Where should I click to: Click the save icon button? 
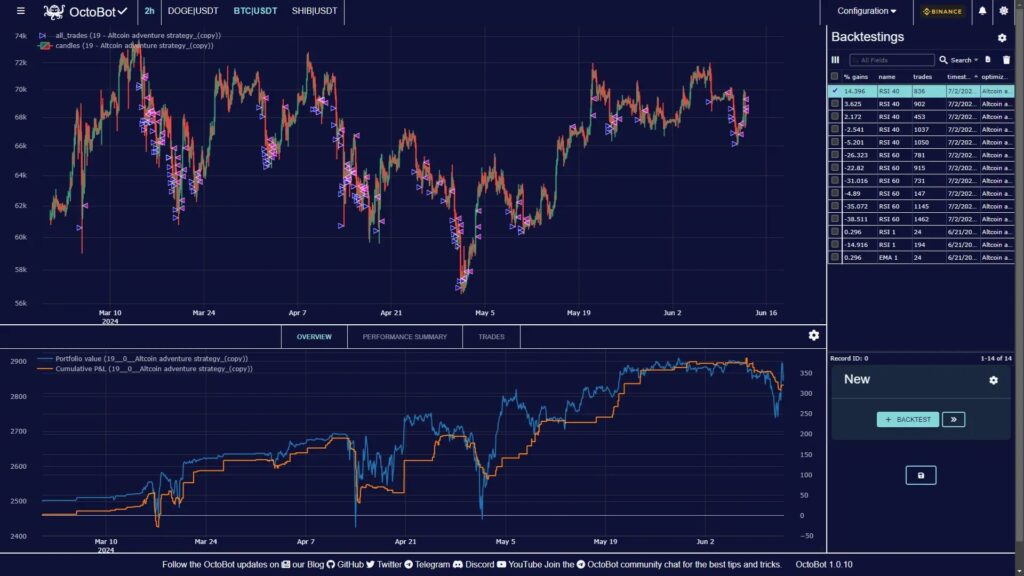point(921,475)
